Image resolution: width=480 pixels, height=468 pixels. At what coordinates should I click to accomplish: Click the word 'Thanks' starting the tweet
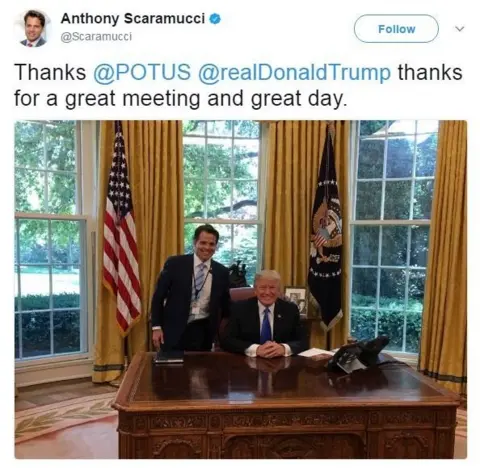pos(50,72)
